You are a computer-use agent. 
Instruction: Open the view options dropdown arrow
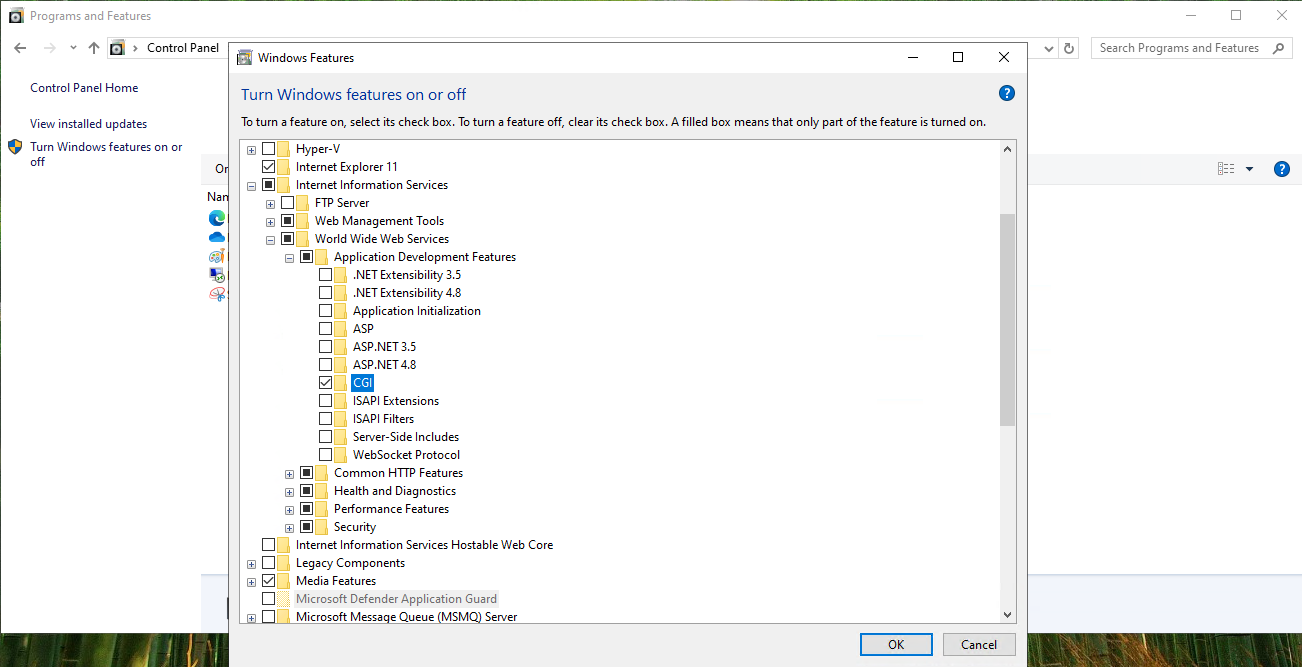click(x=1249, y=169)
